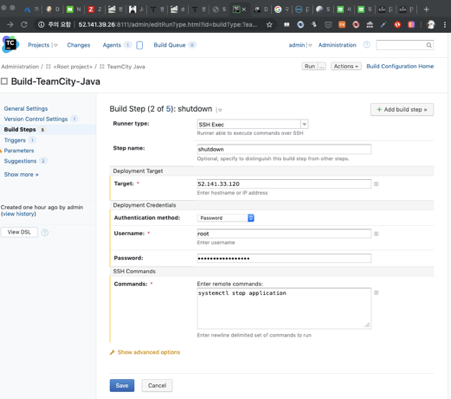451x399 pixels.
Task: Click the build configuration icon beside Build-TeamCity-Java
Action: tap(4, 81)
